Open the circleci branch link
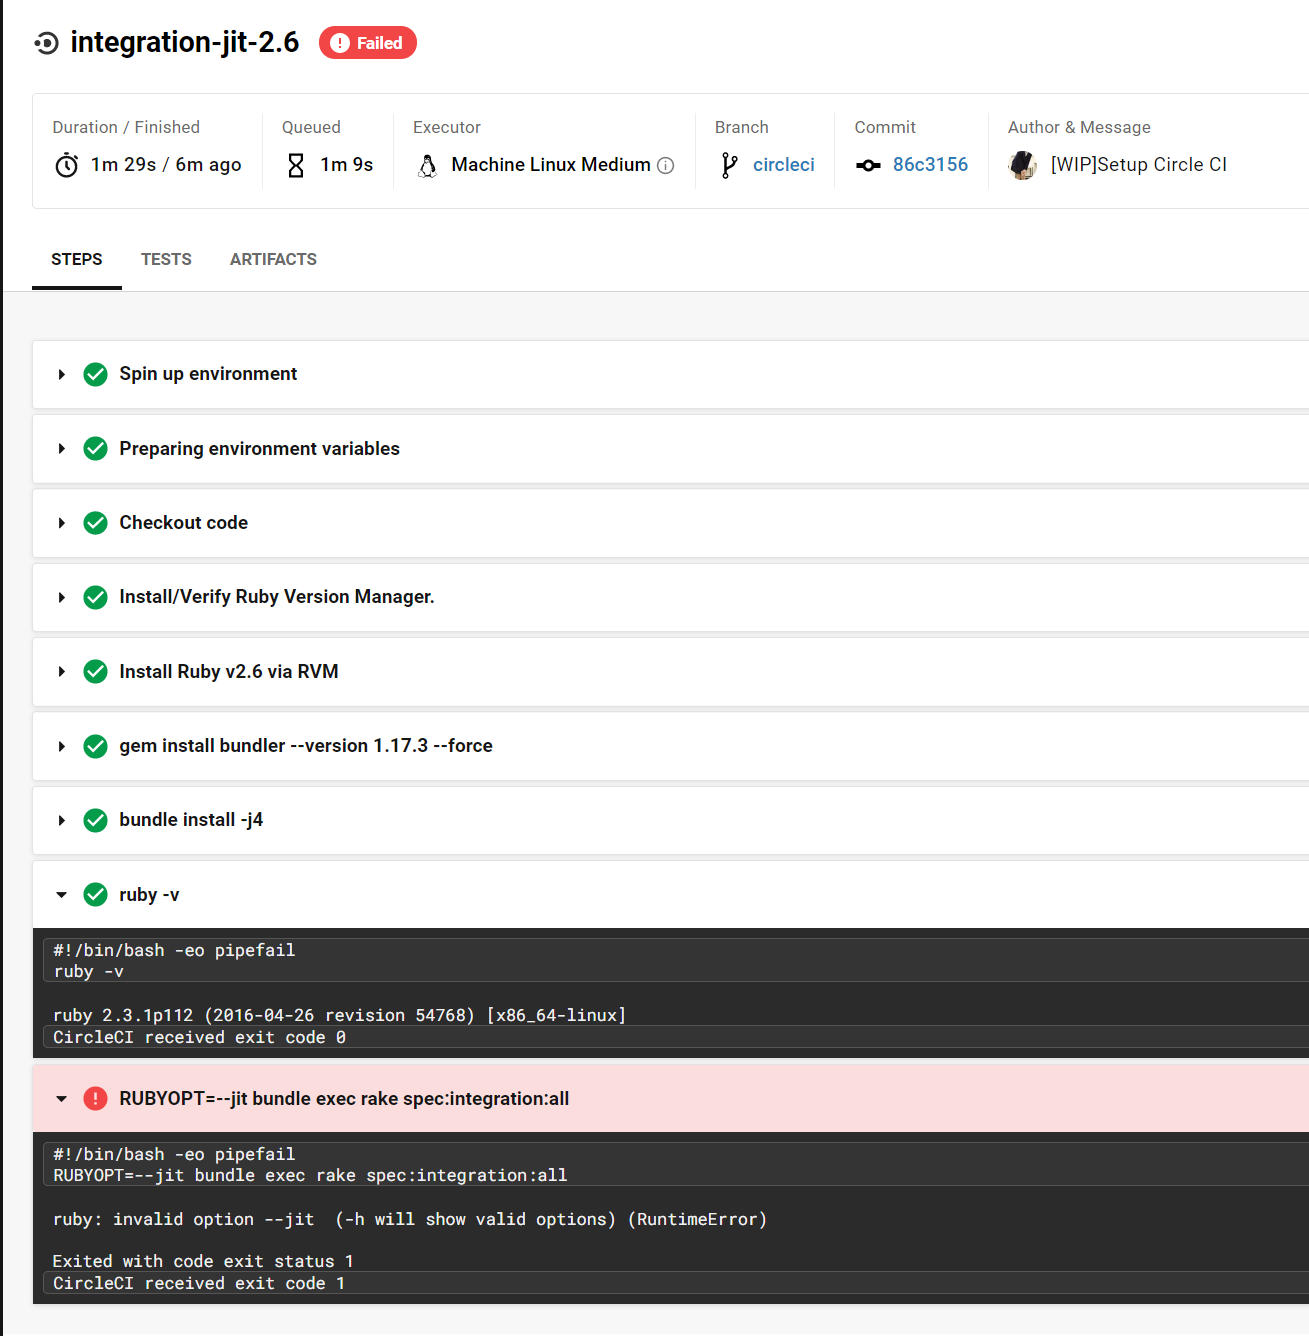 coord(784,165)
